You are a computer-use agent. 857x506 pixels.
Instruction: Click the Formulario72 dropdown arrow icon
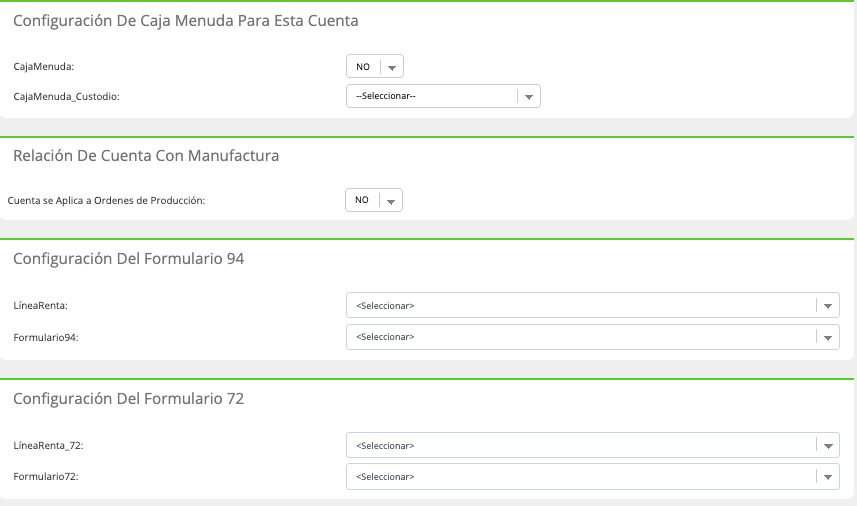828,478
